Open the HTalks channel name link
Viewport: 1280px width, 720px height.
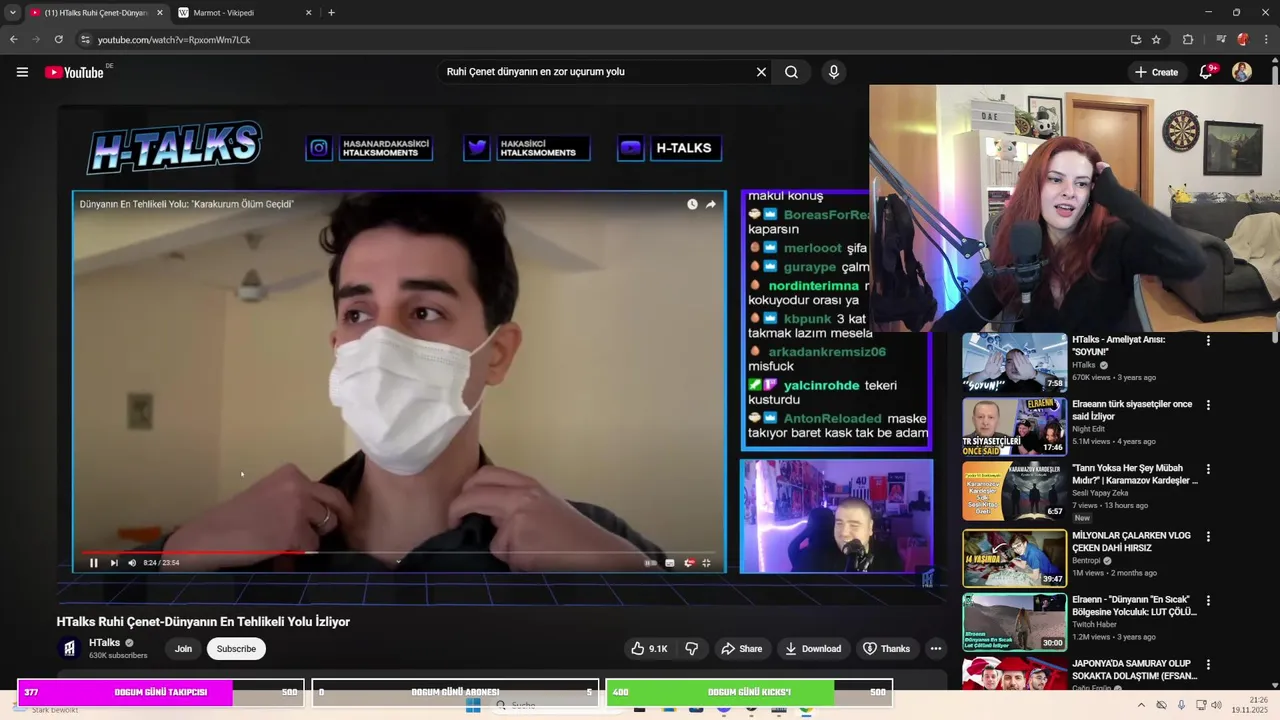(x=104, y=643)
